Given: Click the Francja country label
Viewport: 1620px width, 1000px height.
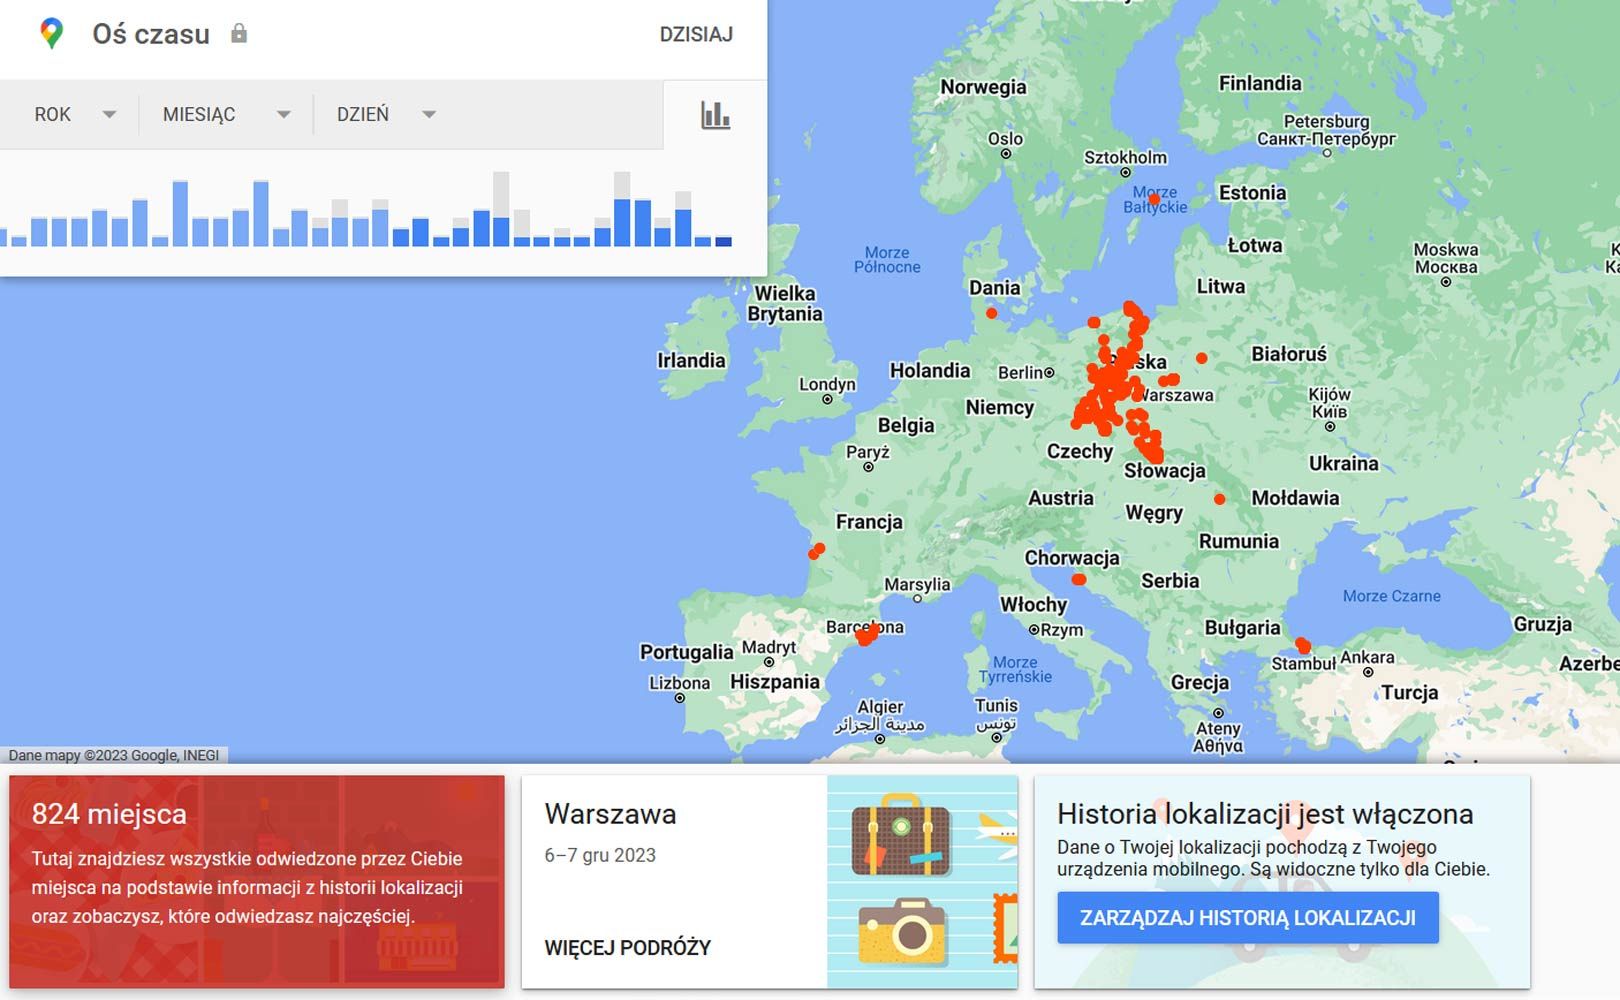Looking at the screenshot, I should pyautogui.click(x=869, y=521).
